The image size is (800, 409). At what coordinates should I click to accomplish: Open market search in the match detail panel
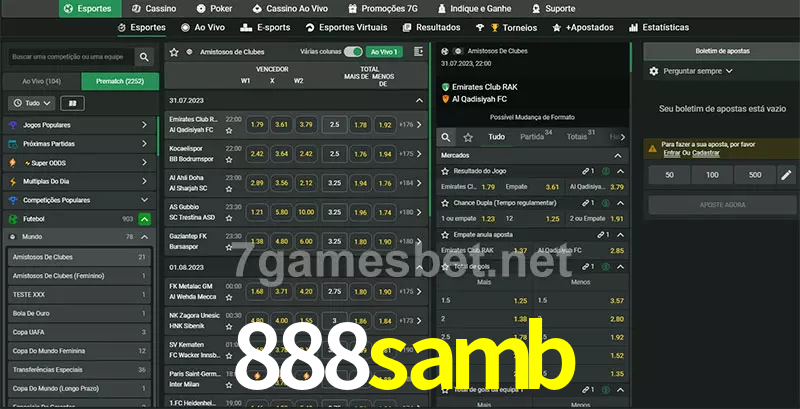(446, 137)
